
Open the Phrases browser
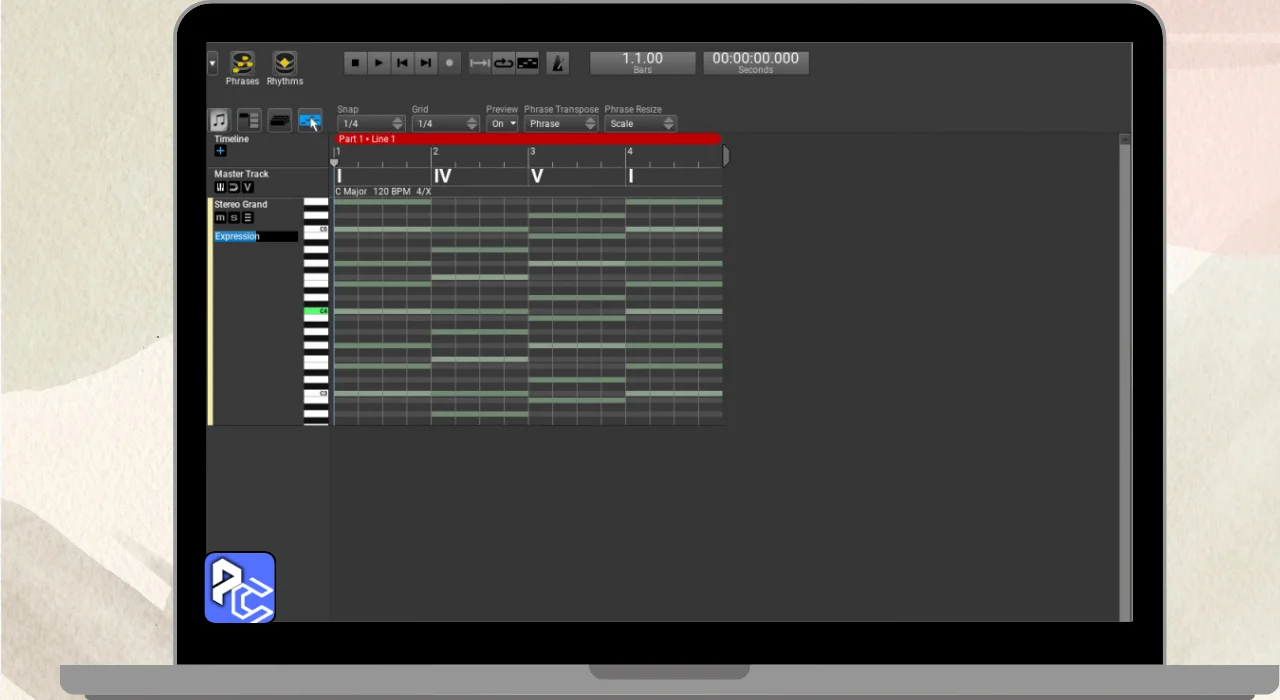coord(242,69)
